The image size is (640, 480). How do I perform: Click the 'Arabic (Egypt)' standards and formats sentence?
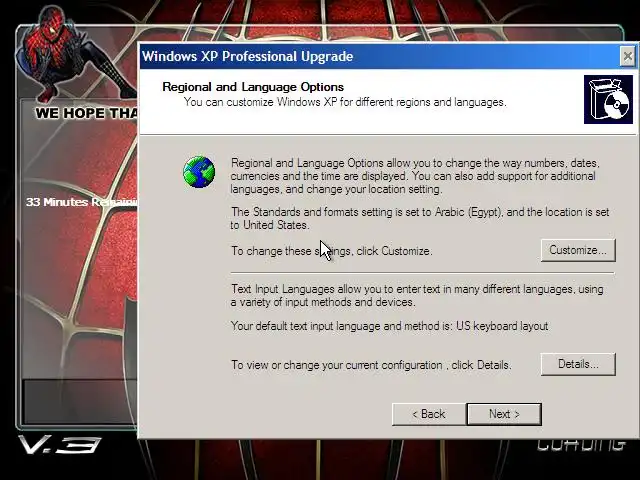pos(420,218)
